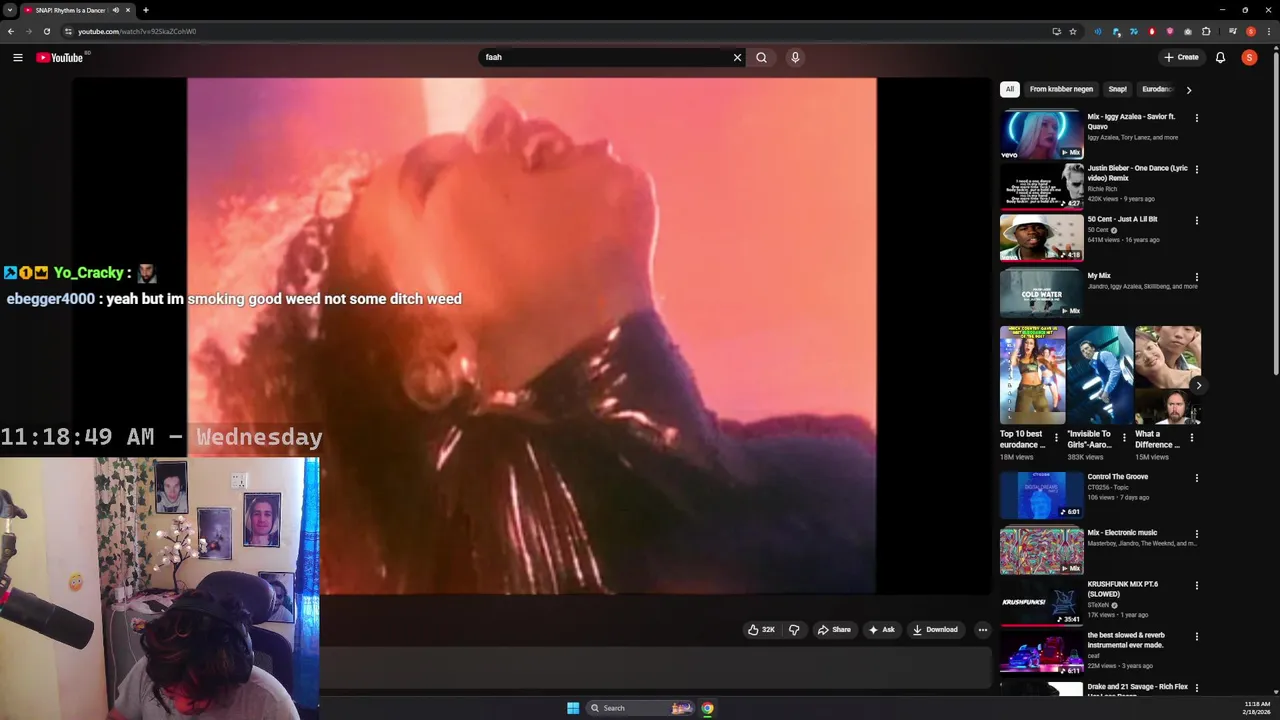This screenshot has width=1280, height=720.
Task: Open best slowed & reverb instrumental video
Action: click(1126, 640)
